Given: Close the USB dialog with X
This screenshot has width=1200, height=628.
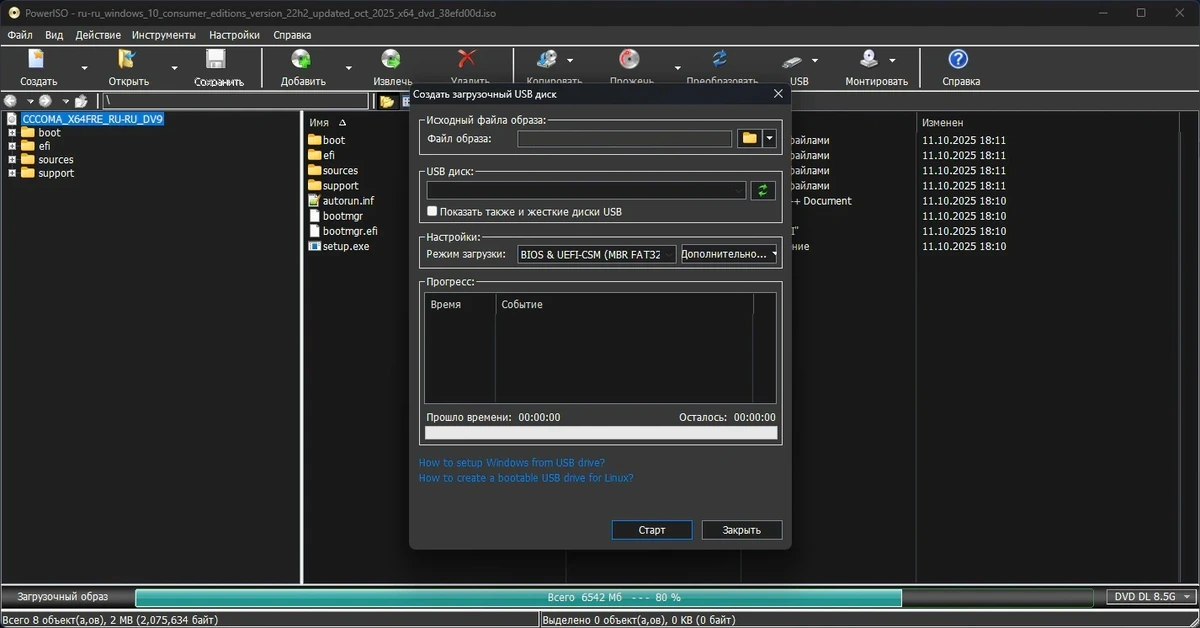Looking at the screenshot, I should pyautogui.click(x=778, y=94).
